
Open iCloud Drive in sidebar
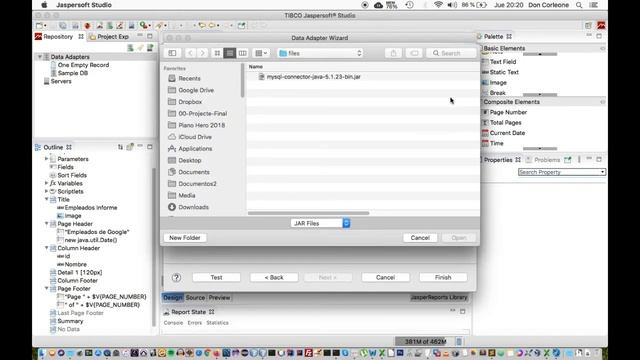click(x=194, y=137)
